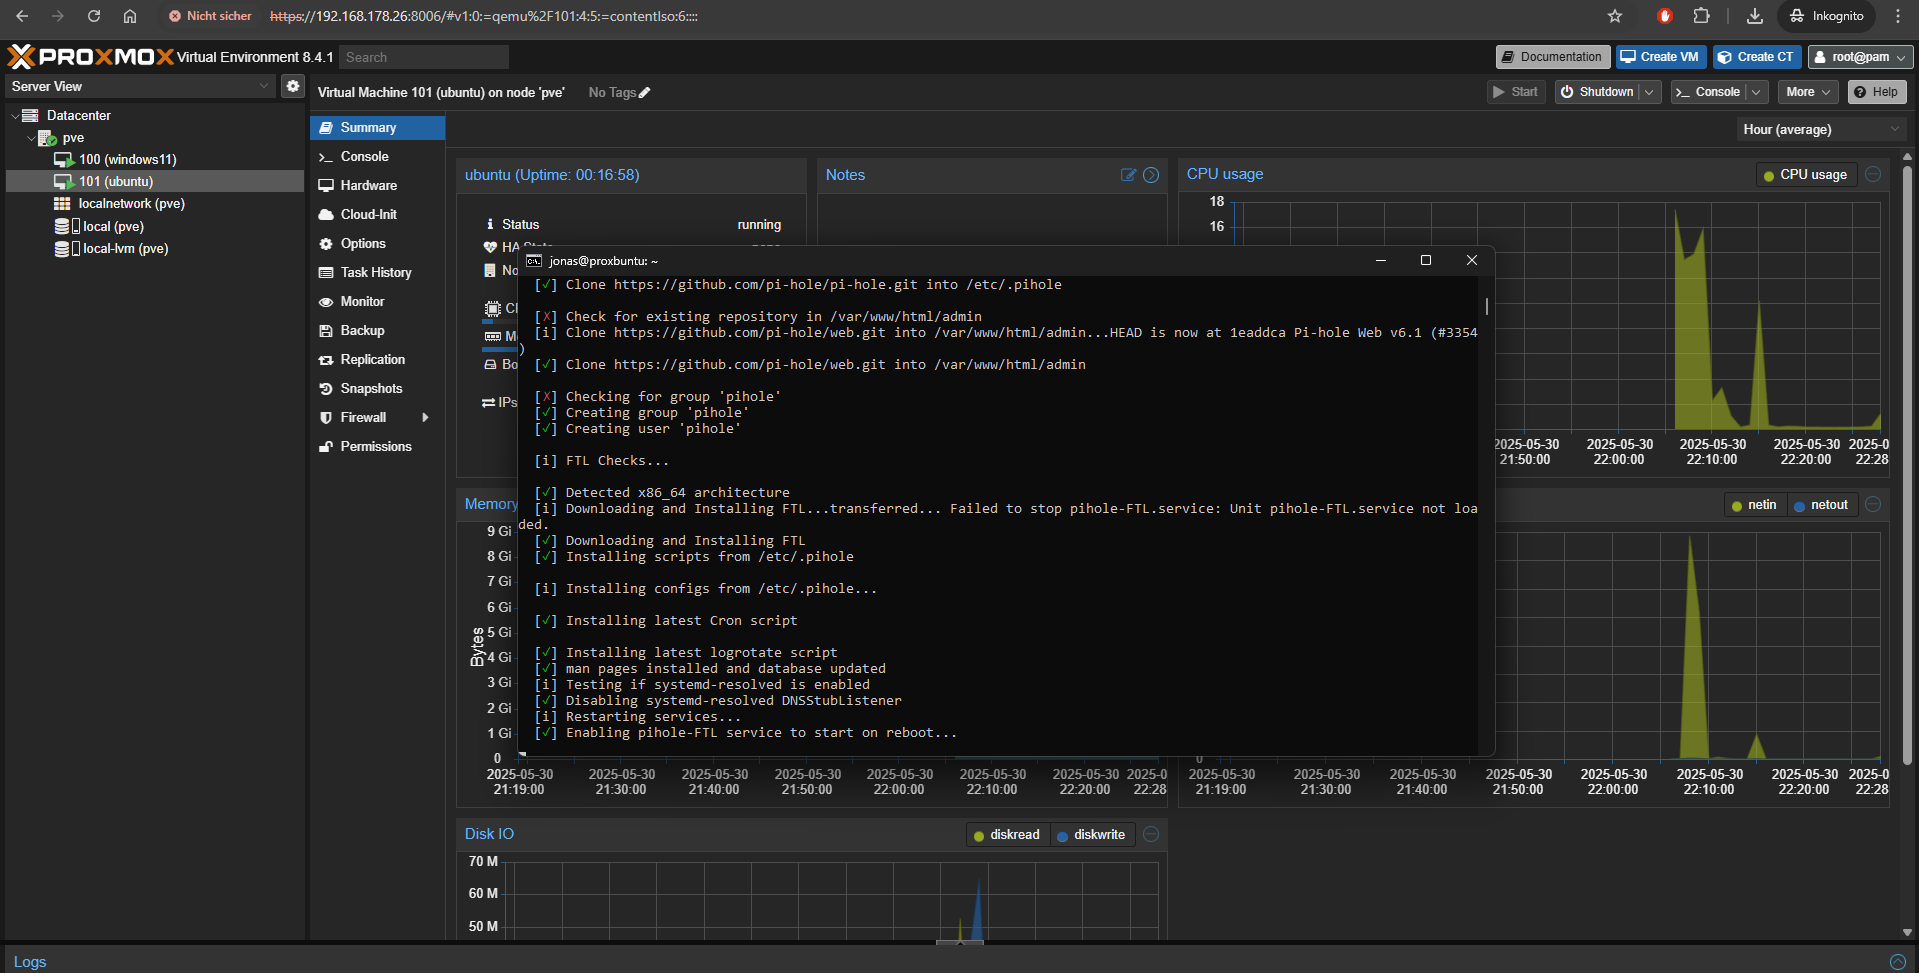Collapse the Disk IO chart panel

[1151, 834]
